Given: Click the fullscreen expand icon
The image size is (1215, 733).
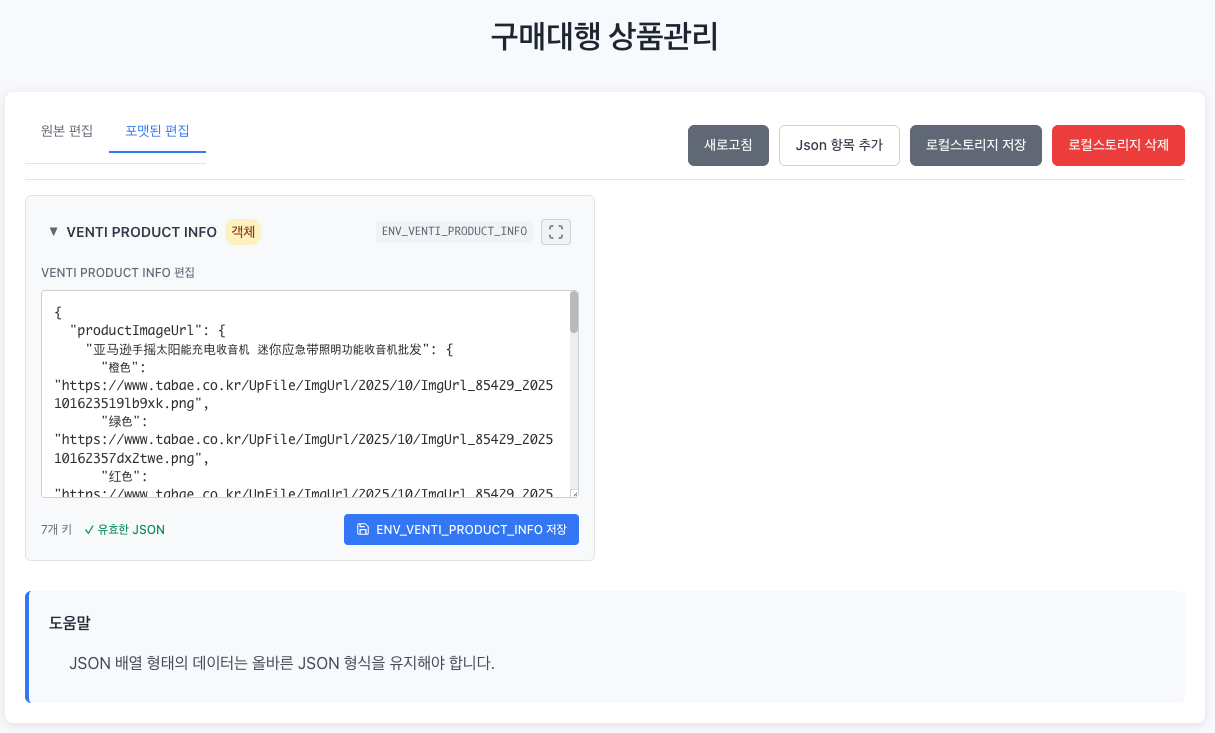Looking at the screenshot, I should pos(556,232).
